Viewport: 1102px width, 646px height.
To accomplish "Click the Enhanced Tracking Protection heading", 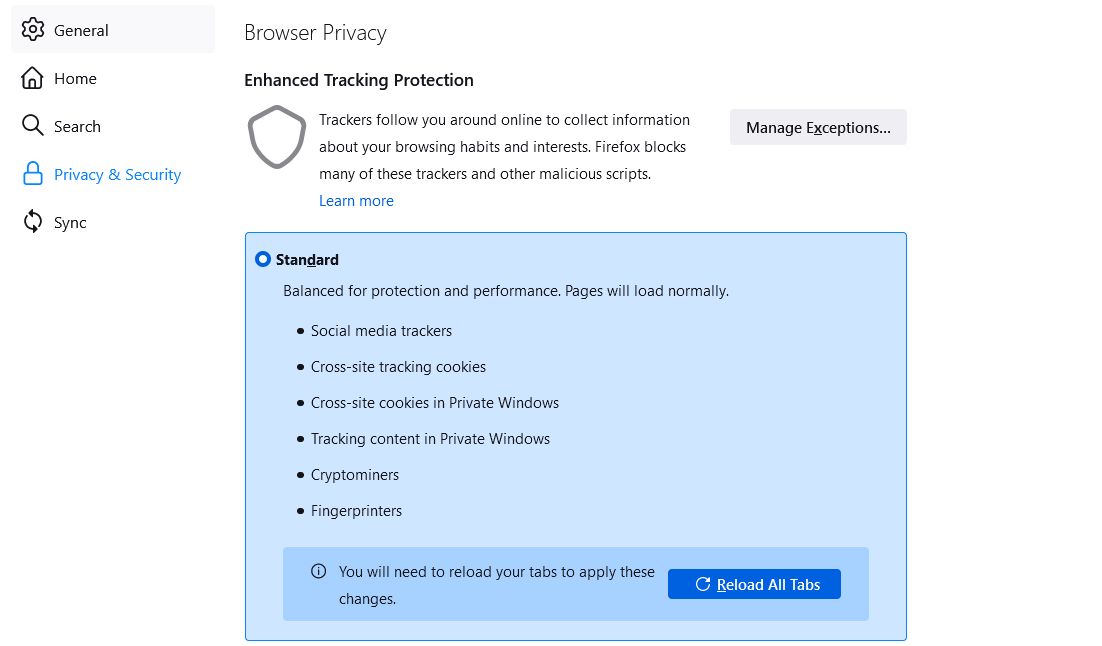I will click(358, 80).
